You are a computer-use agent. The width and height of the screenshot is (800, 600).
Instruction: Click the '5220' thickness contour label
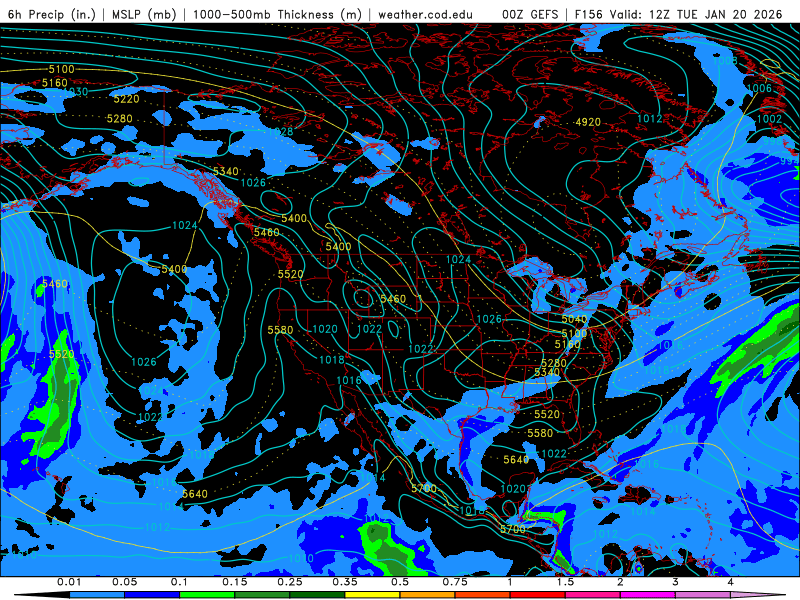126,99
